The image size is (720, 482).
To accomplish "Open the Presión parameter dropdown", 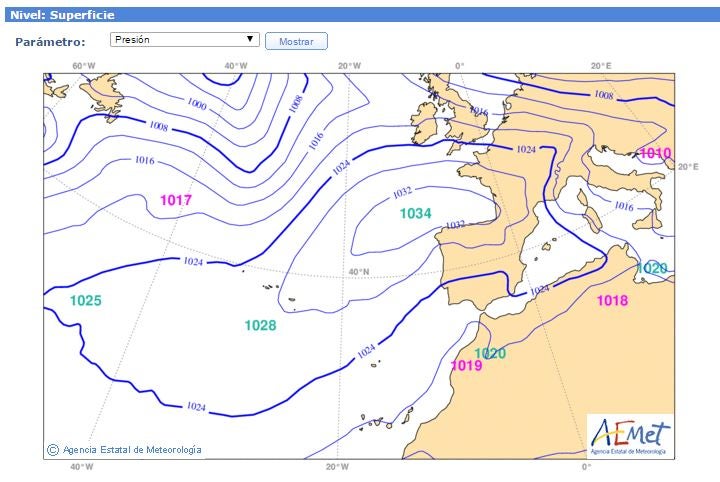I will click(184, 40).
